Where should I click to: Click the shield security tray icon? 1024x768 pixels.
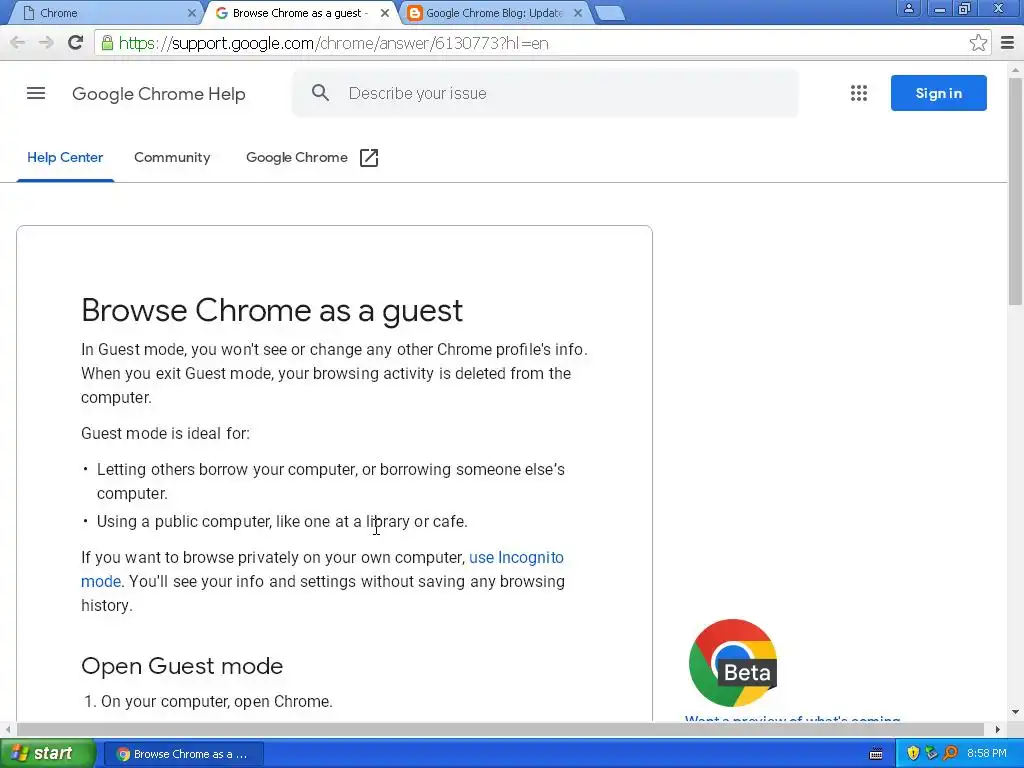pyautogui.click(x=913, y=753)
